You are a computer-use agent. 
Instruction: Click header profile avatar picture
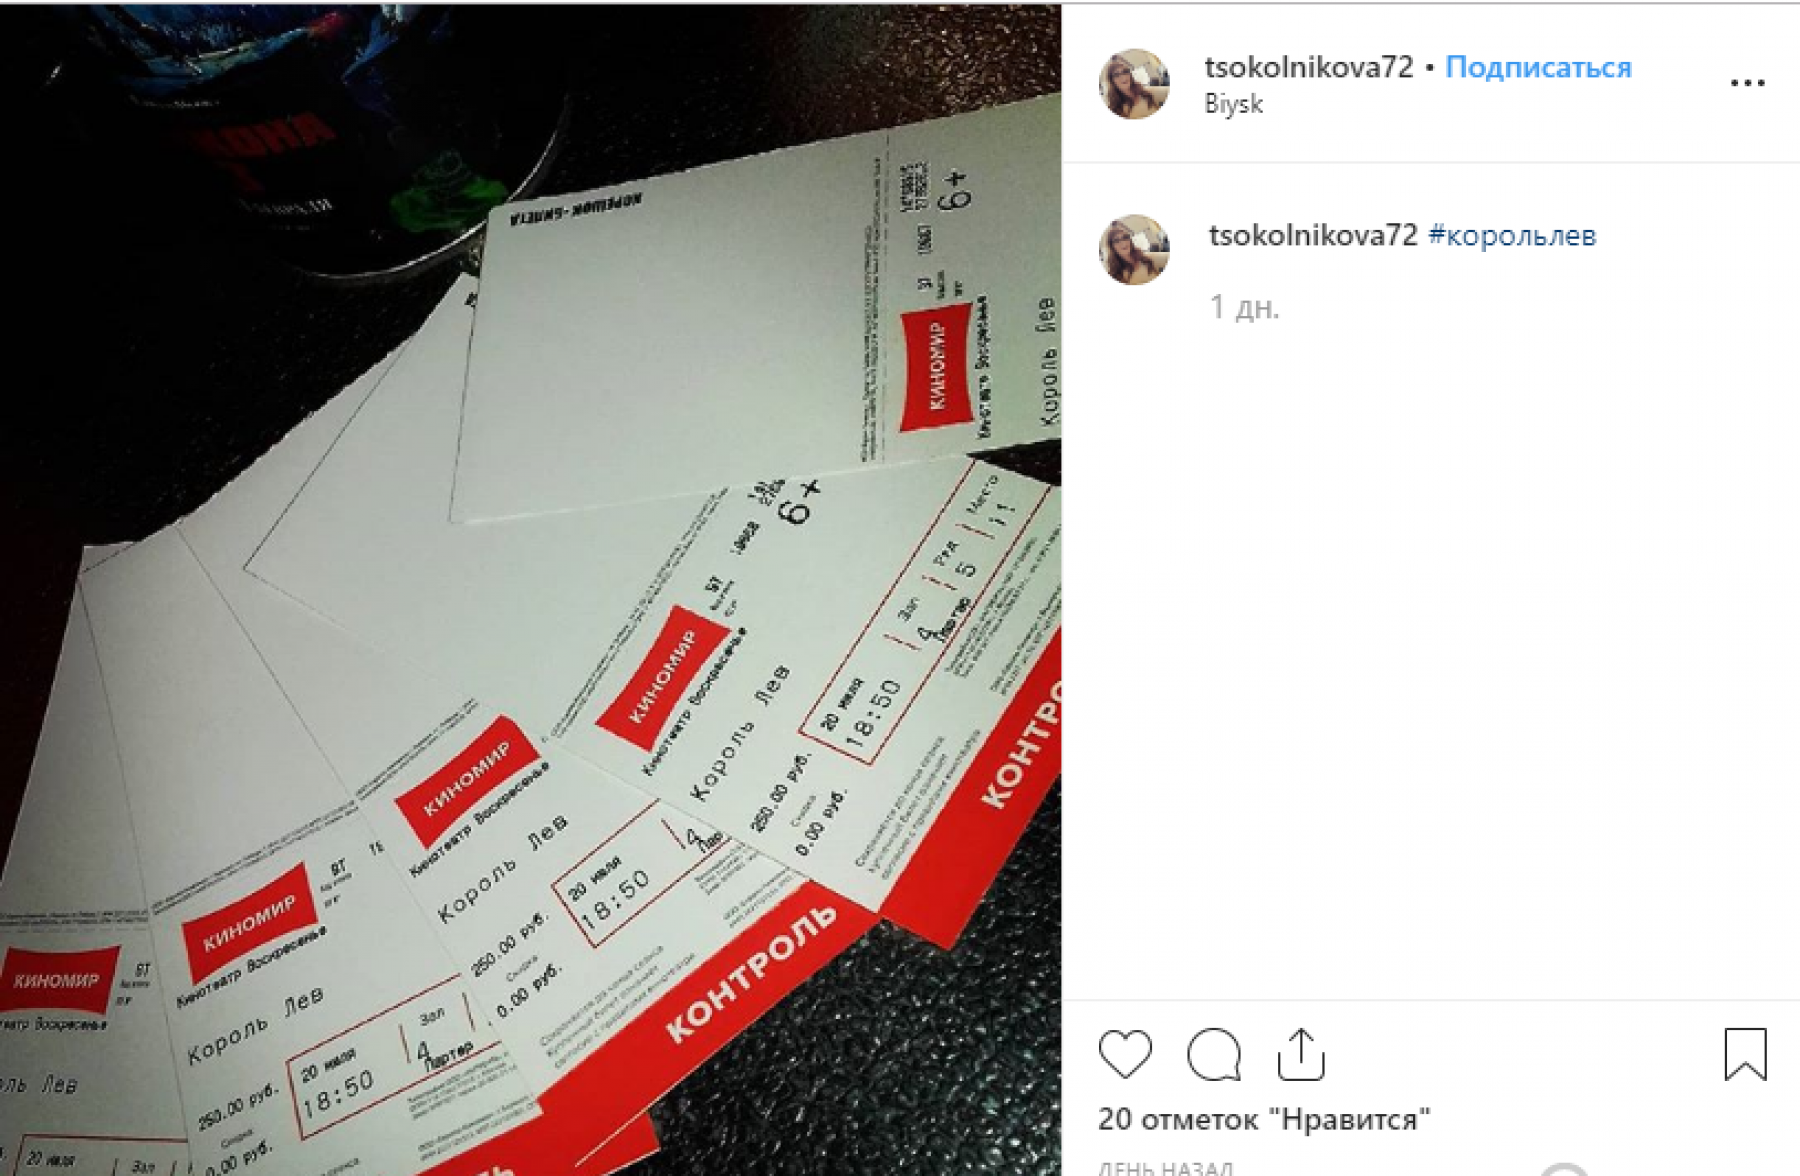point(1134,84)
